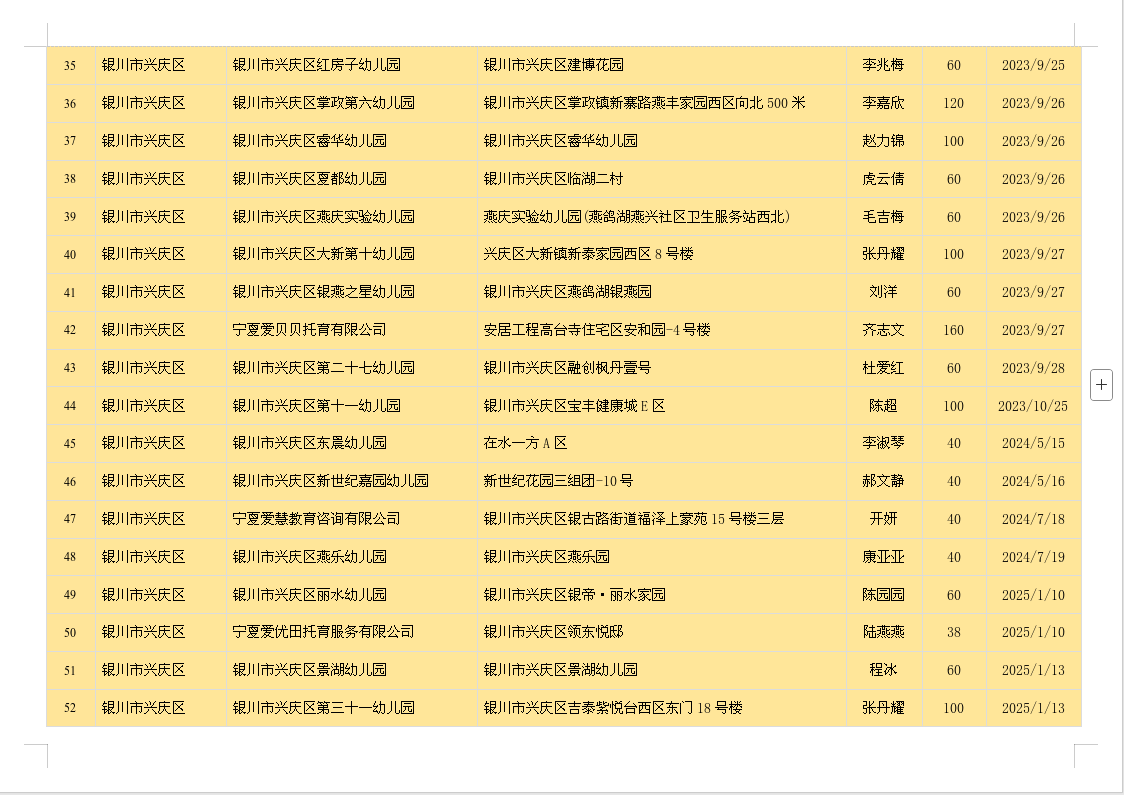Select 银川市兴庆区丽水幼儿园
This screenshot has width=1124, height=795.
(310, 596)
